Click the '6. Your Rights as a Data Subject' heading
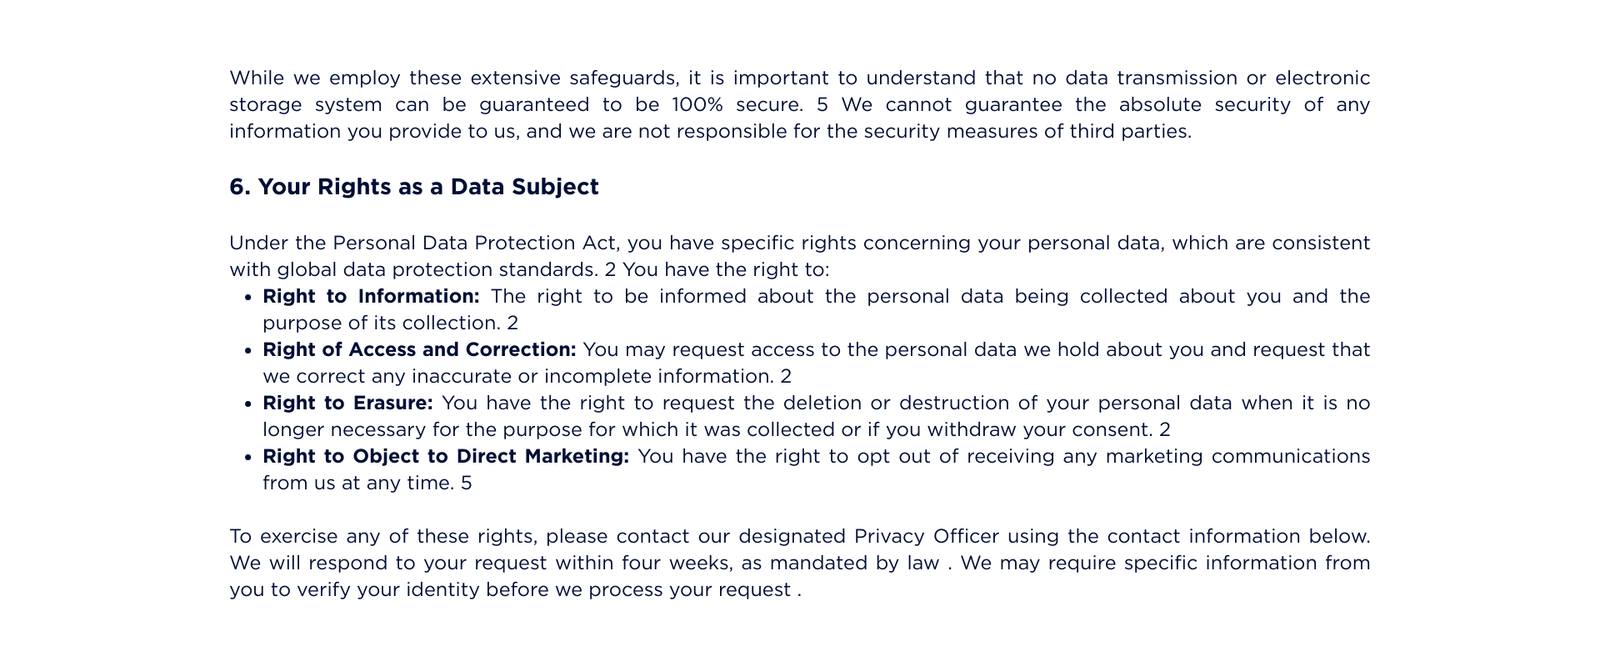The image size is (1600, 667). 413,187
